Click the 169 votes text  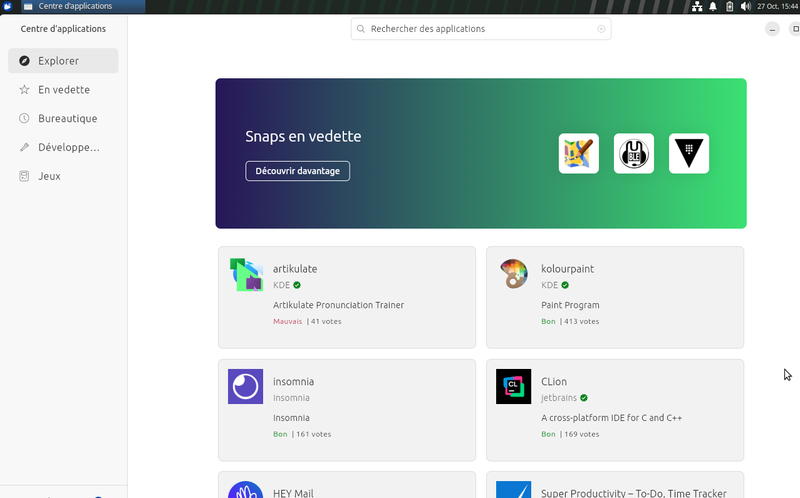pyautogui.click(x=582, y=434)
